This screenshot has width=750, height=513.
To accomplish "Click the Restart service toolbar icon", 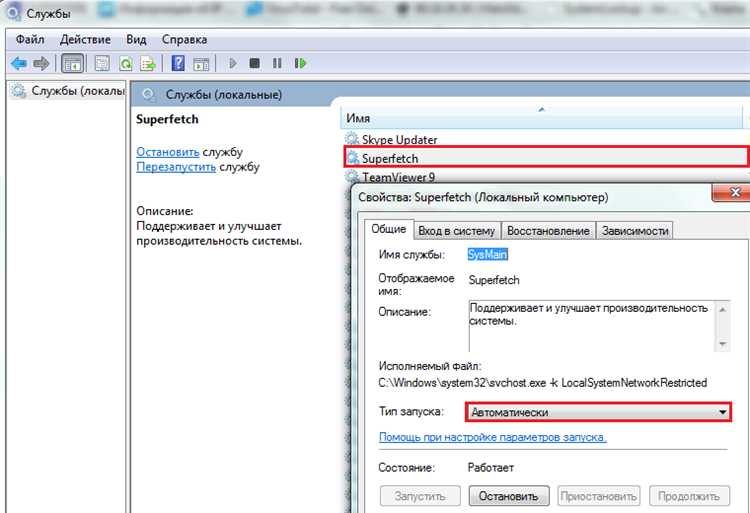I will tap(300, 63).
